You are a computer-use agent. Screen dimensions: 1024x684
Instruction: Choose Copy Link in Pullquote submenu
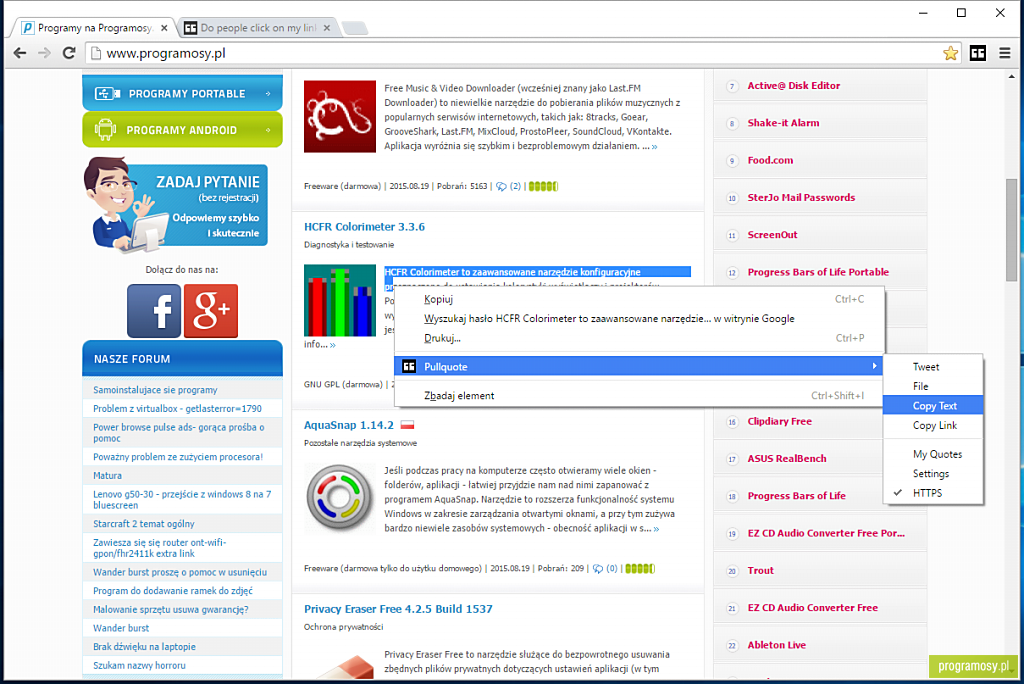[x=933, y=425]
